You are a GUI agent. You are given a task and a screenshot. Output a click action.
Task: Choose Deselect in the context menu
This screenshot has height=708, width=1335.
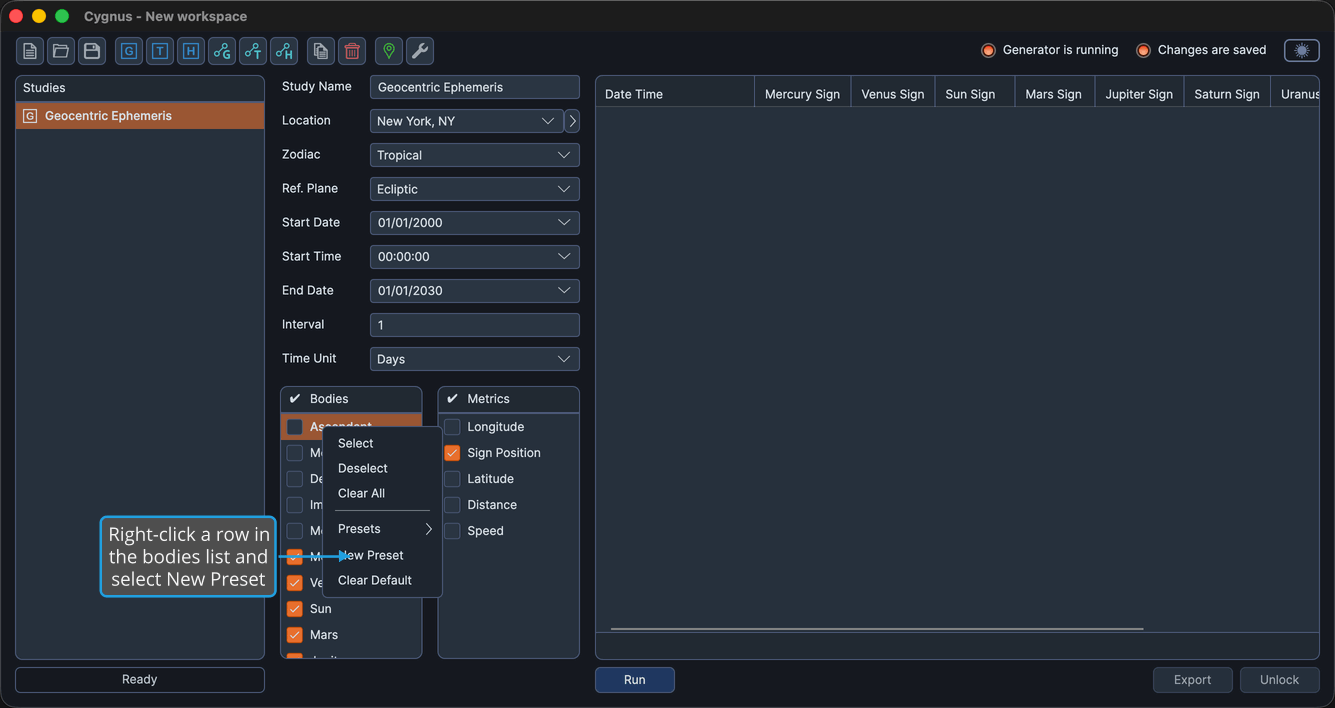click(x=382, y=468)
